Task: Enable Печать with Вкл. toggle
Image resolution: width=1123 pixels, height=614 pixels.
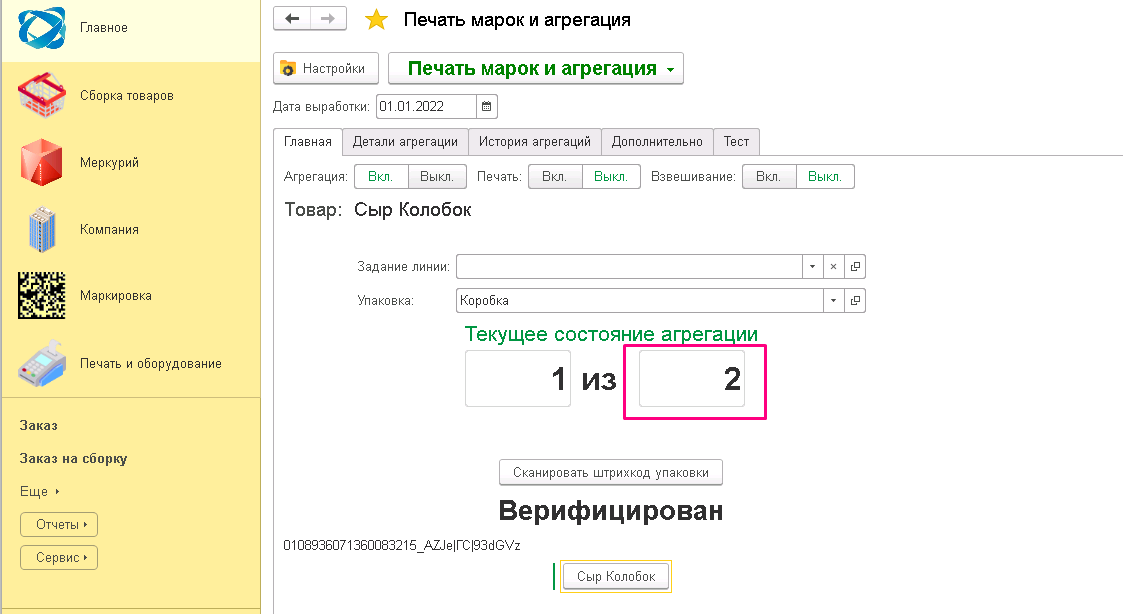Action: 554,177
